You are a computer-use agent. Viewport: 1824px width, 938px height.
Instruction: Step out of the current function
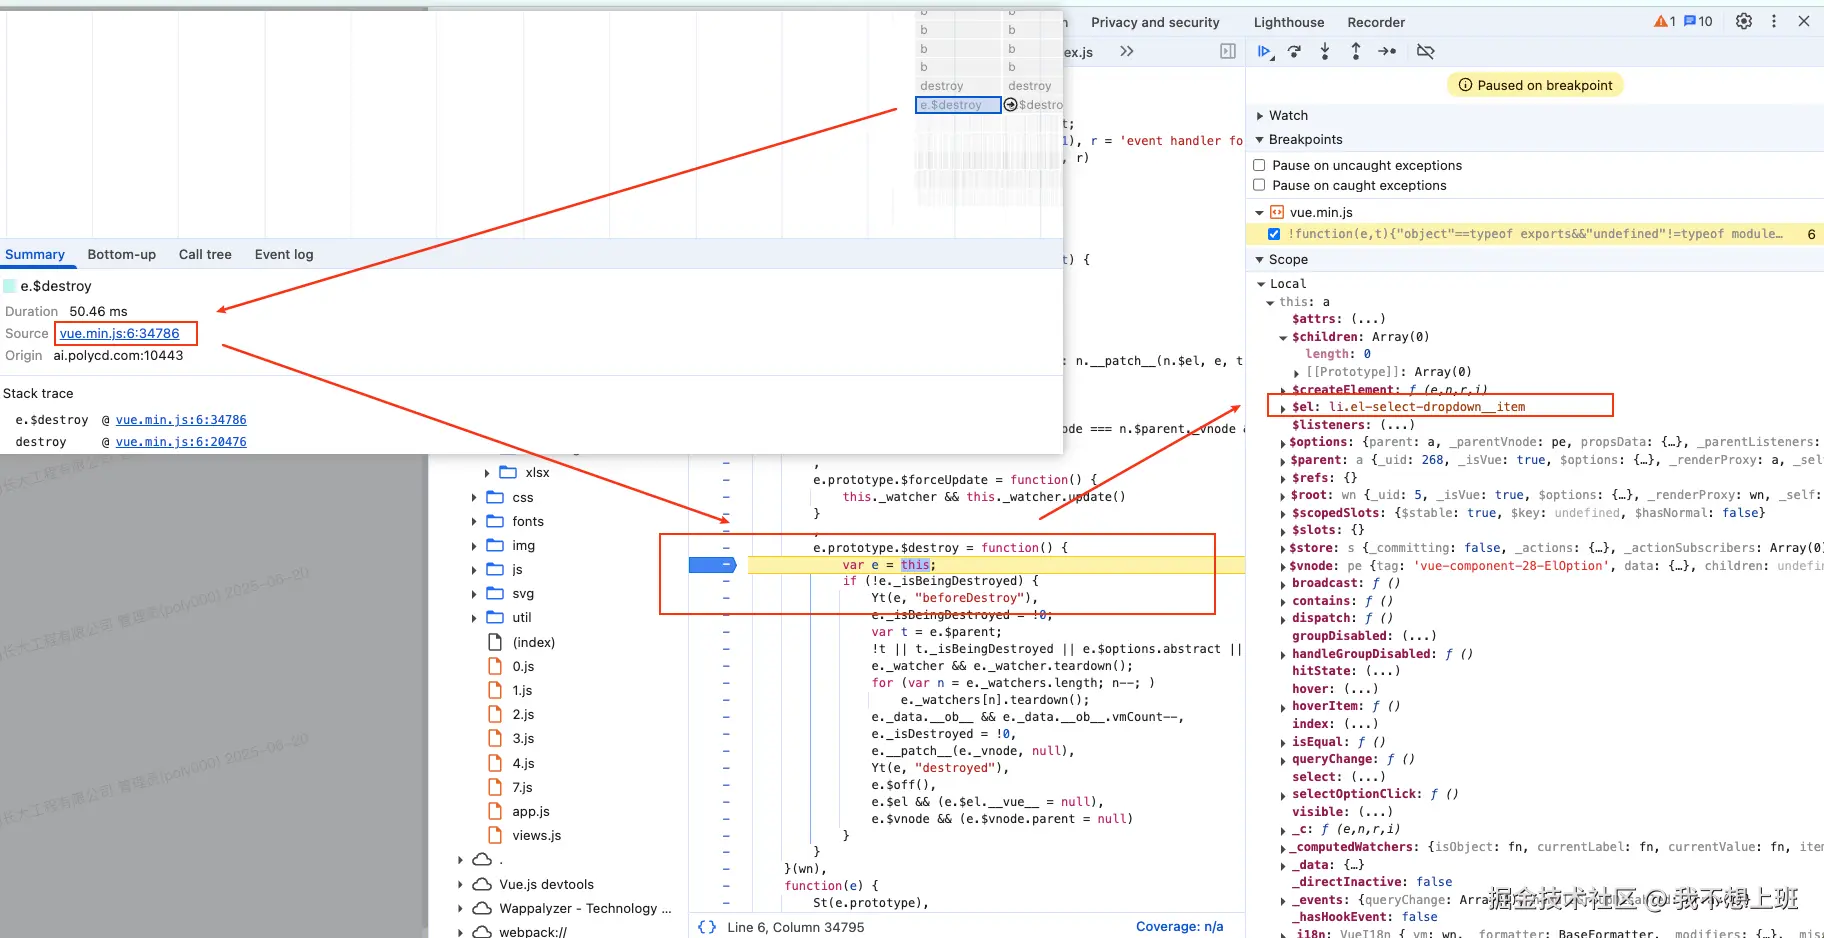pos(1356,51)
